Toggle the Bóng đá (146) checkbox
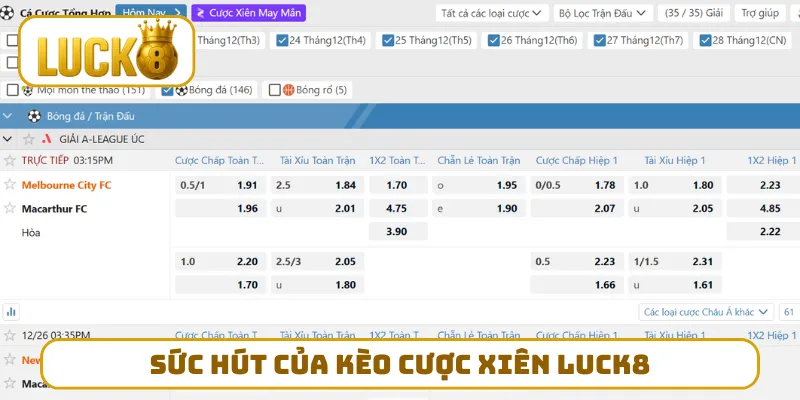Screen dimensions: 800x400 pyautogui.click(x=167, y=90)
